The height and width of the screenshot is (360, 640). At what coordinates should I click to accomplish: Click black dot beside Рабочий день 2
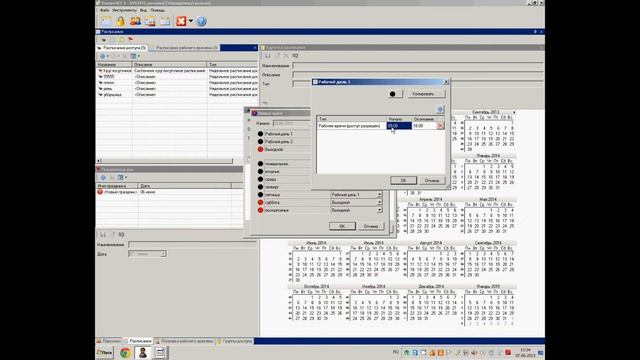(260, 142)
